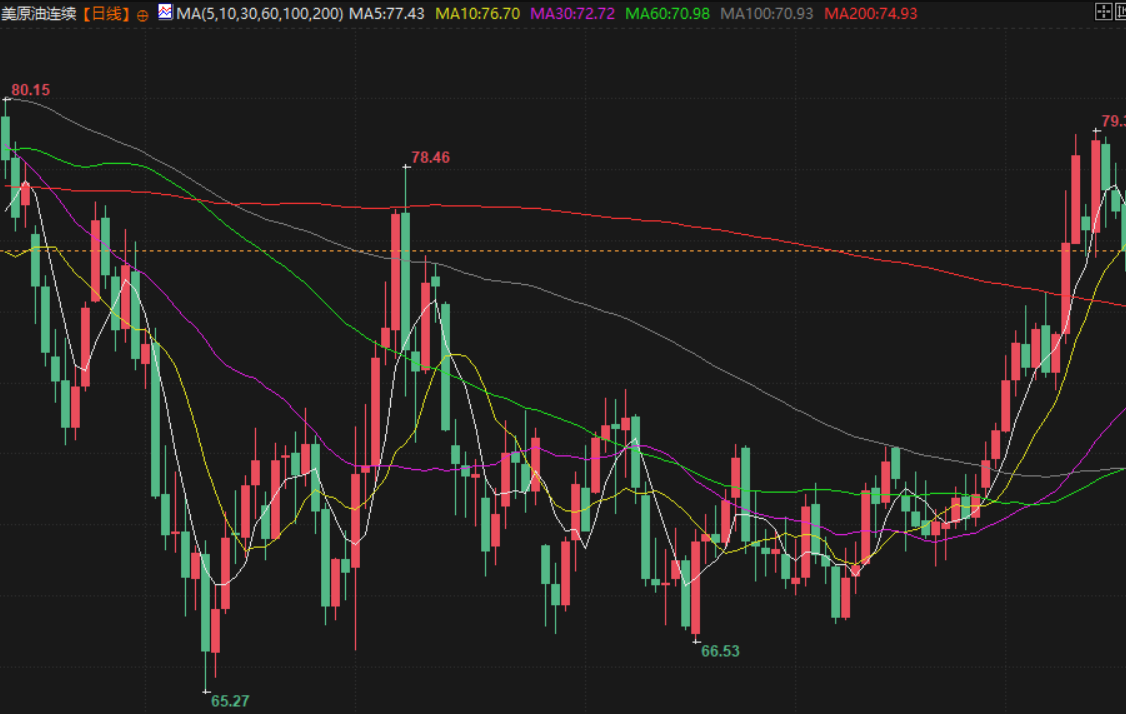Image resolution: width=1126 pixels, height=714 pixels.
Task: Click the 78.46 peak price label
Action: point(430,157)
